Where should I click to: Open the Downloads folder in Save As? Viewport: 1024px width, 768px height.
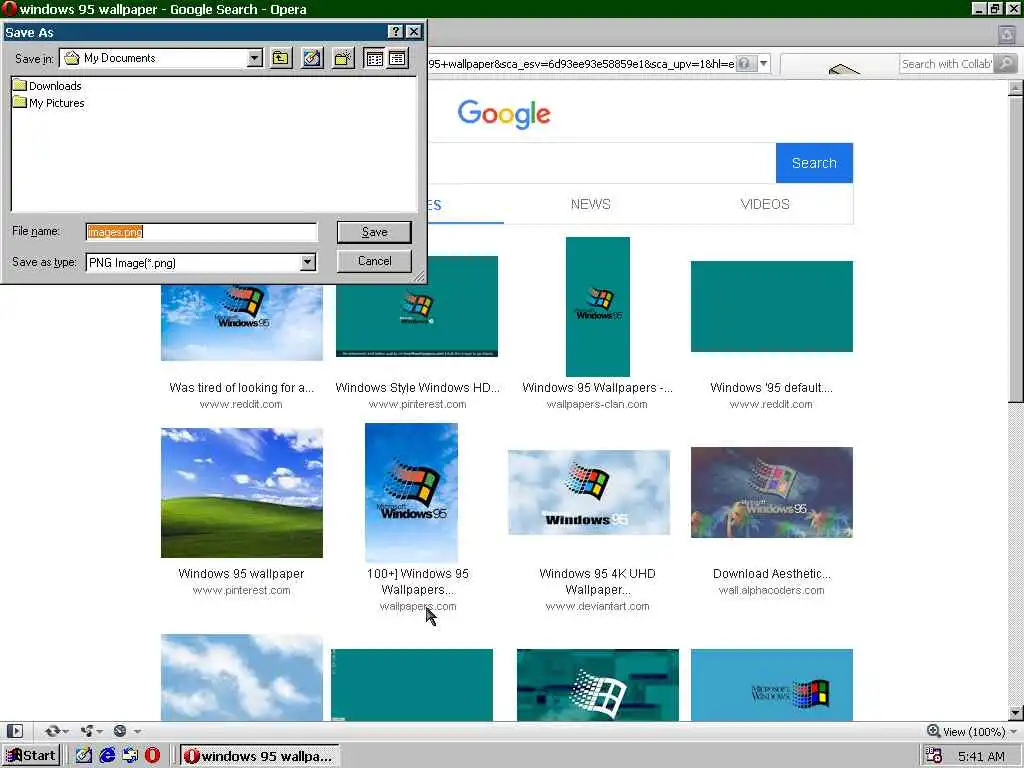(48, 86)
